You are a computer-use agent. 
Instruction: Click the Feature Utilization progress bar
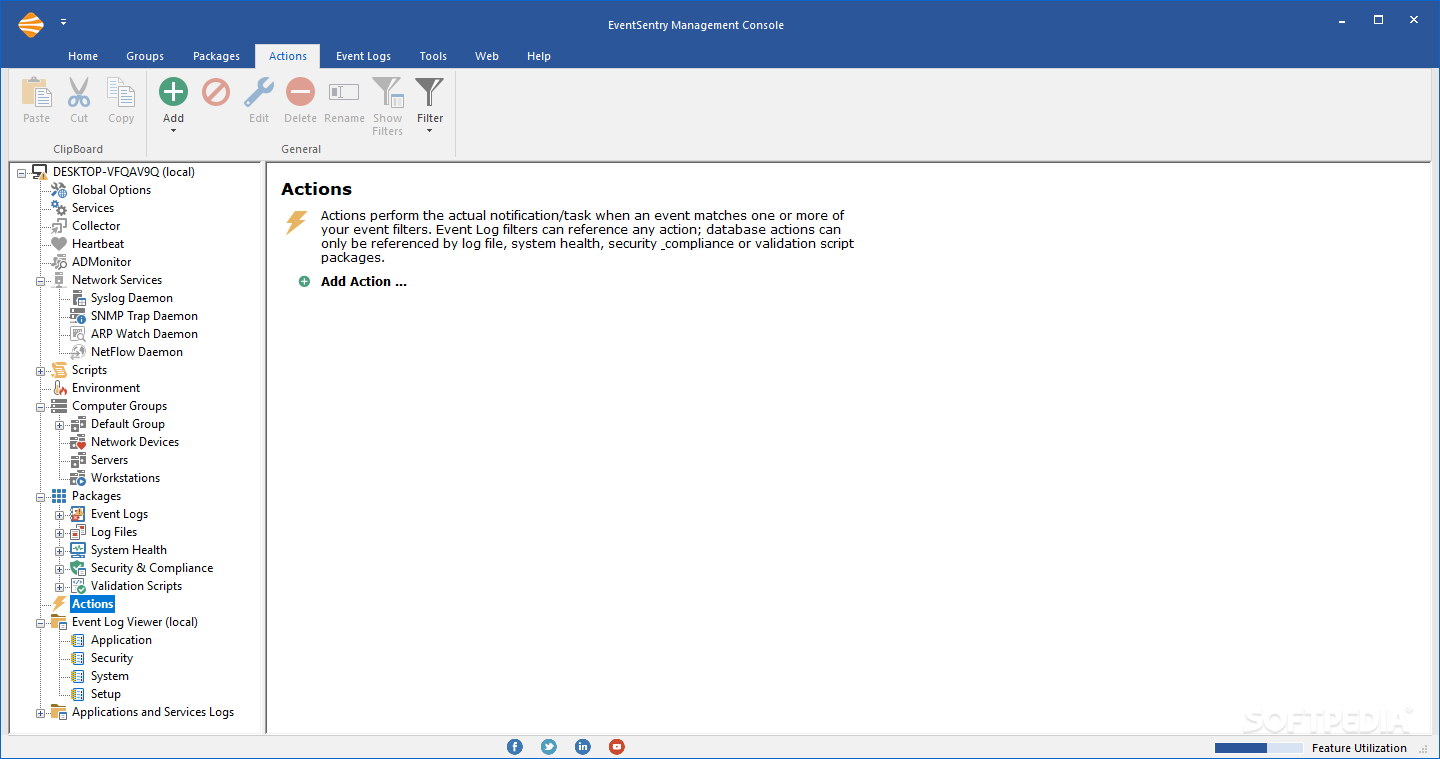(1259, 748)
